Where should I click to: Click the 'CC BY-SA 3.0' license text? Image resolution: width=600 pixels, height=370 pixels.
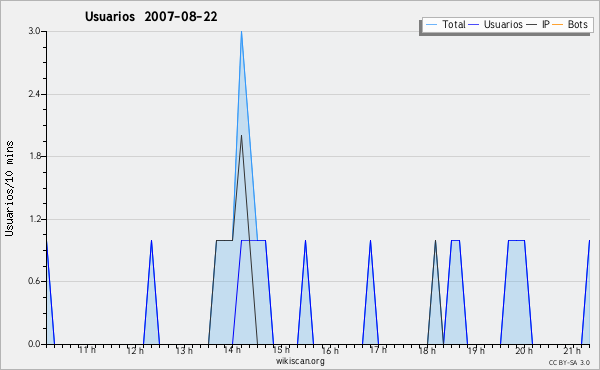click(569, 363)
